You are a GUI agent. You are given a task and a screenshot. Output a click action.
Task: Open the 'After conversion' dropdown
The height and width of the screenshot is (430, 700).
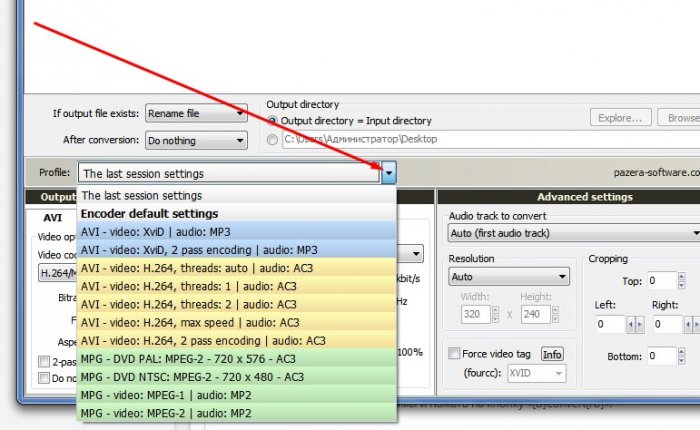click(196, 140)
